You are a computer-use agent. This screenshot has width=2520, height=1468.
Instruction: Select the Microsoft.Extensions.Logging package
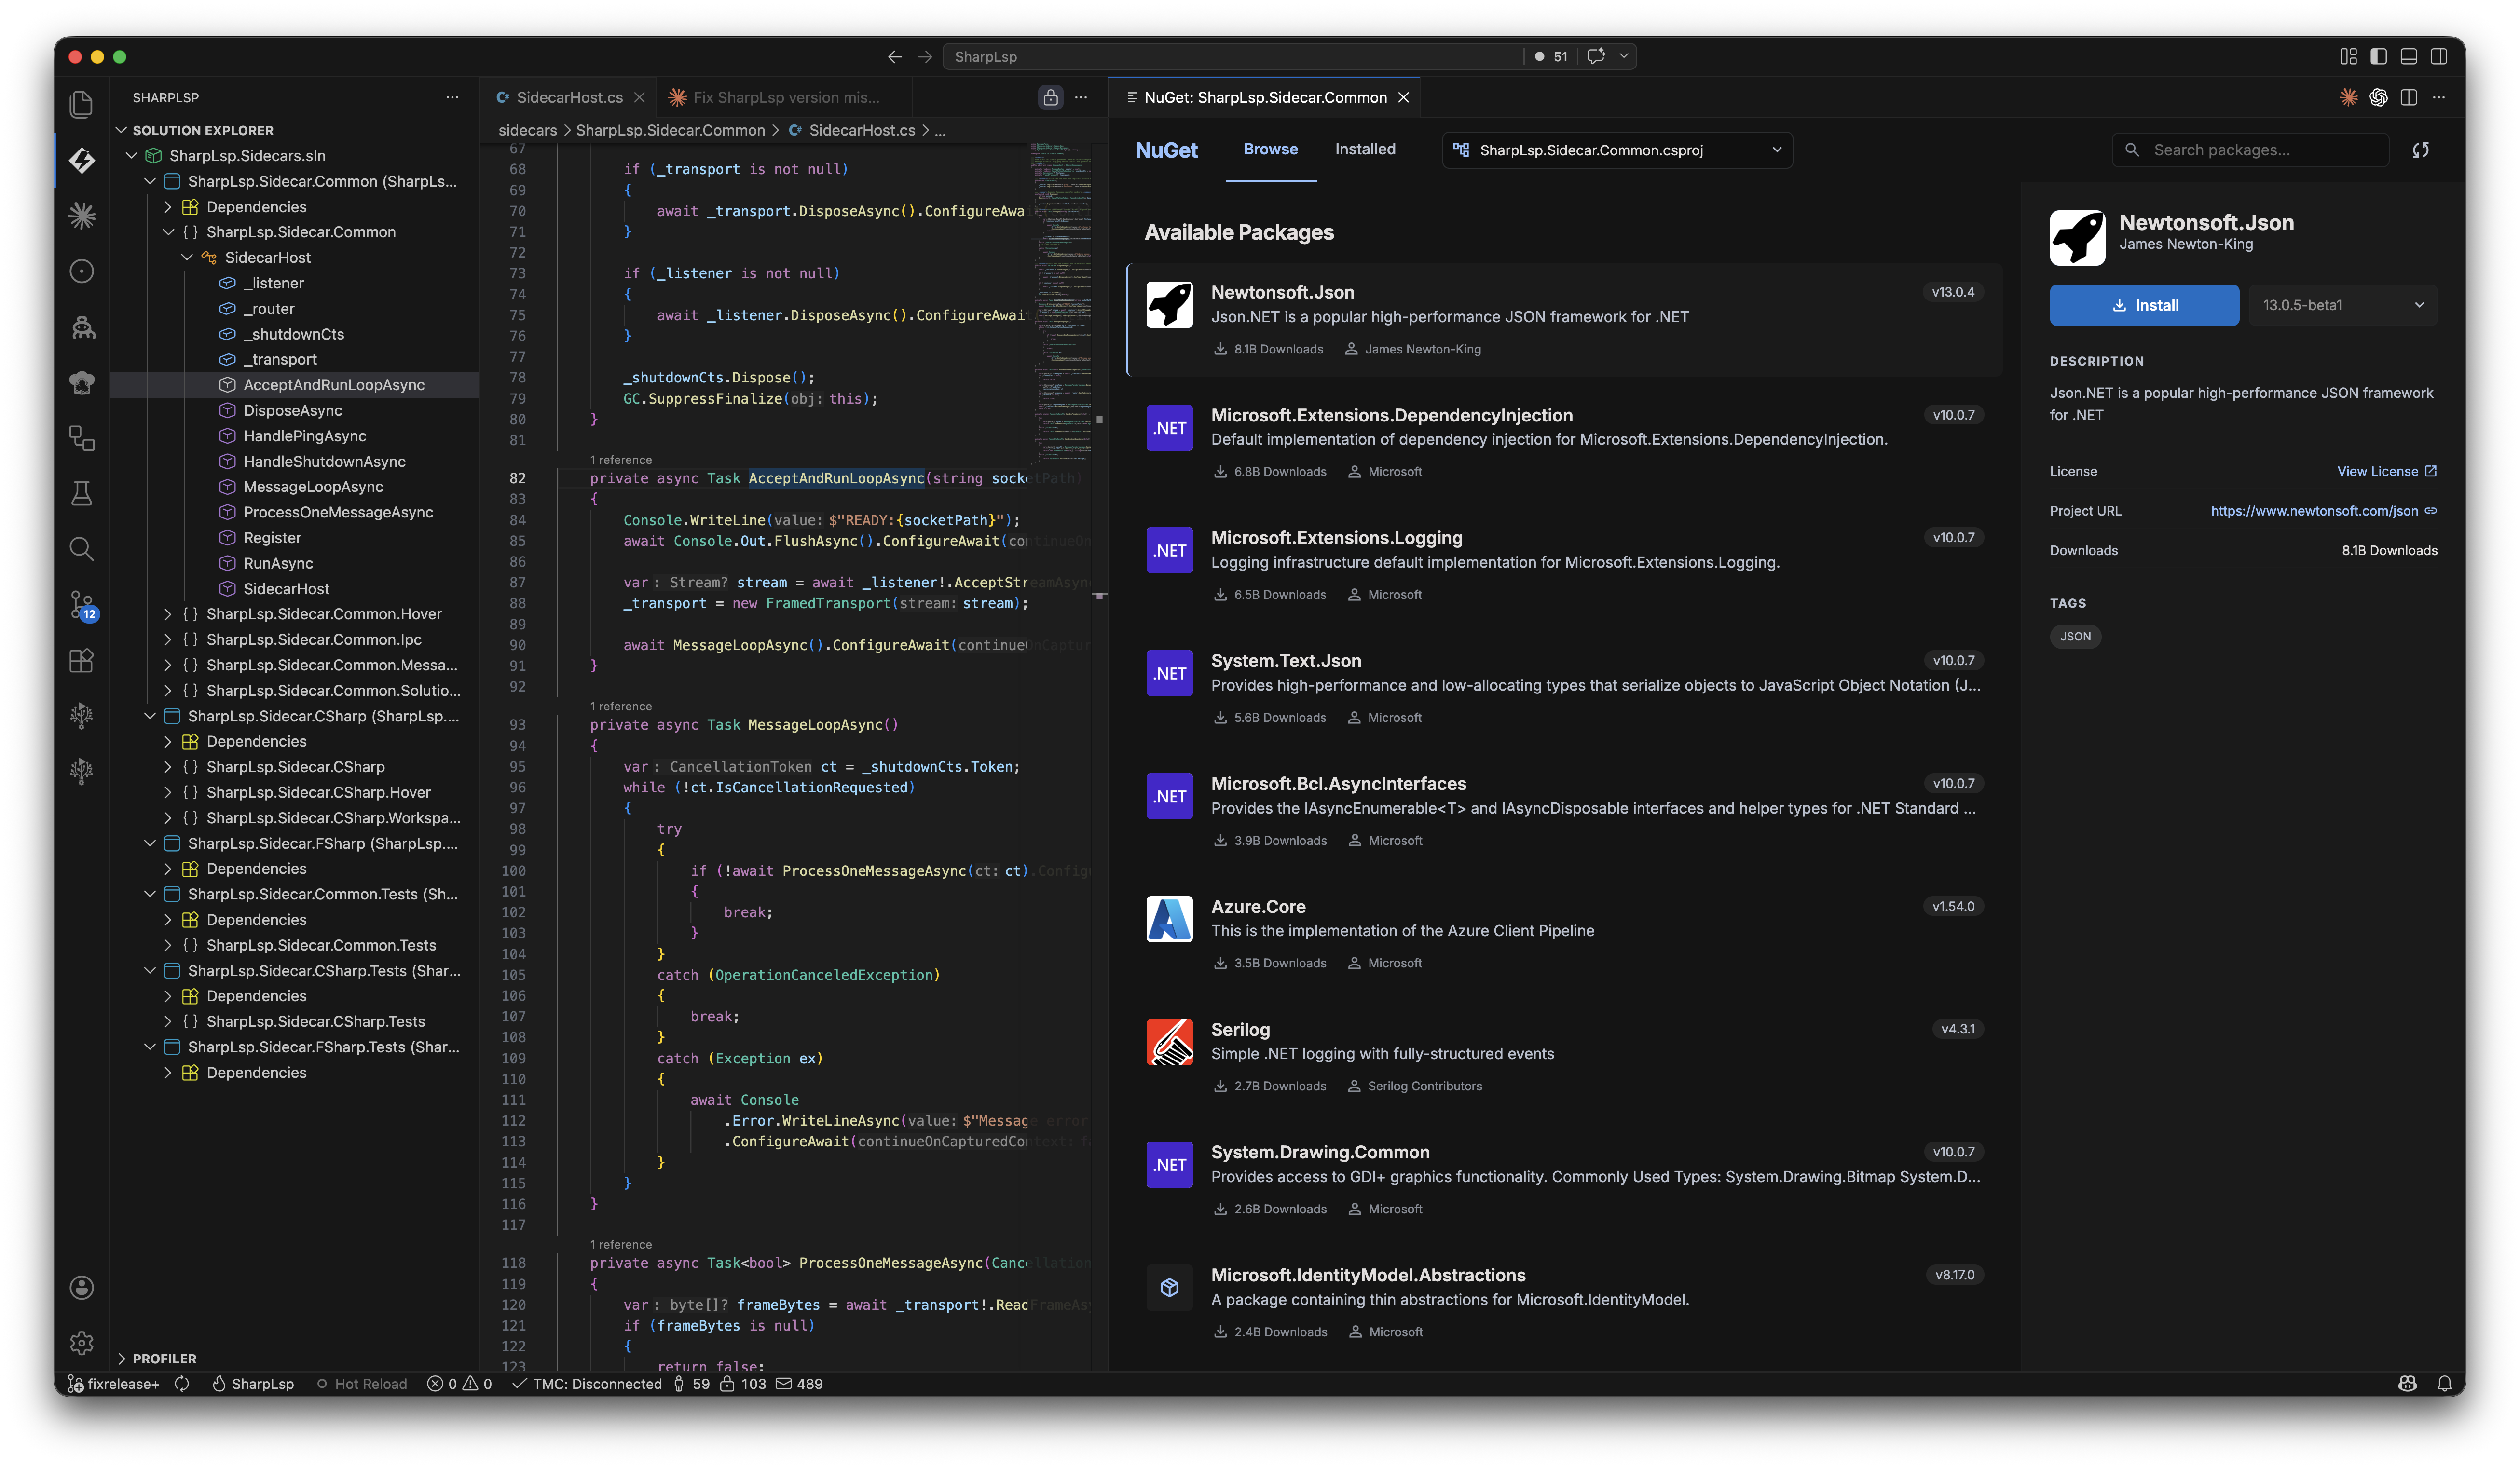pyautogui.click(x=1564, y=565)
